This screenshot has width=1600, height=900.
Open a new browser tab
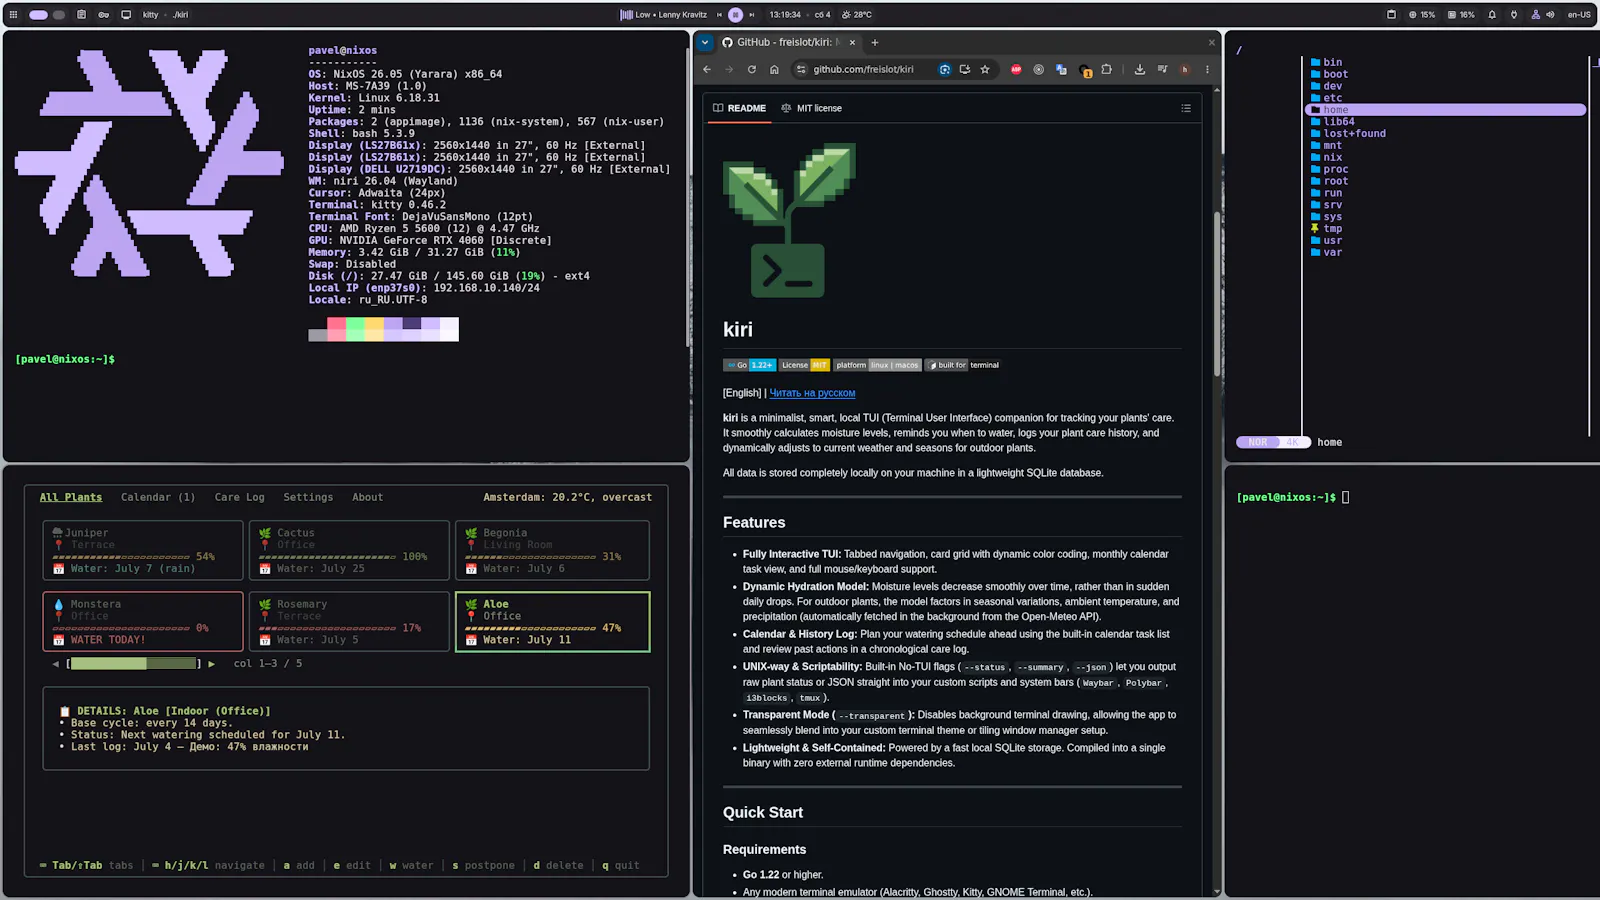tap(874, 42)
